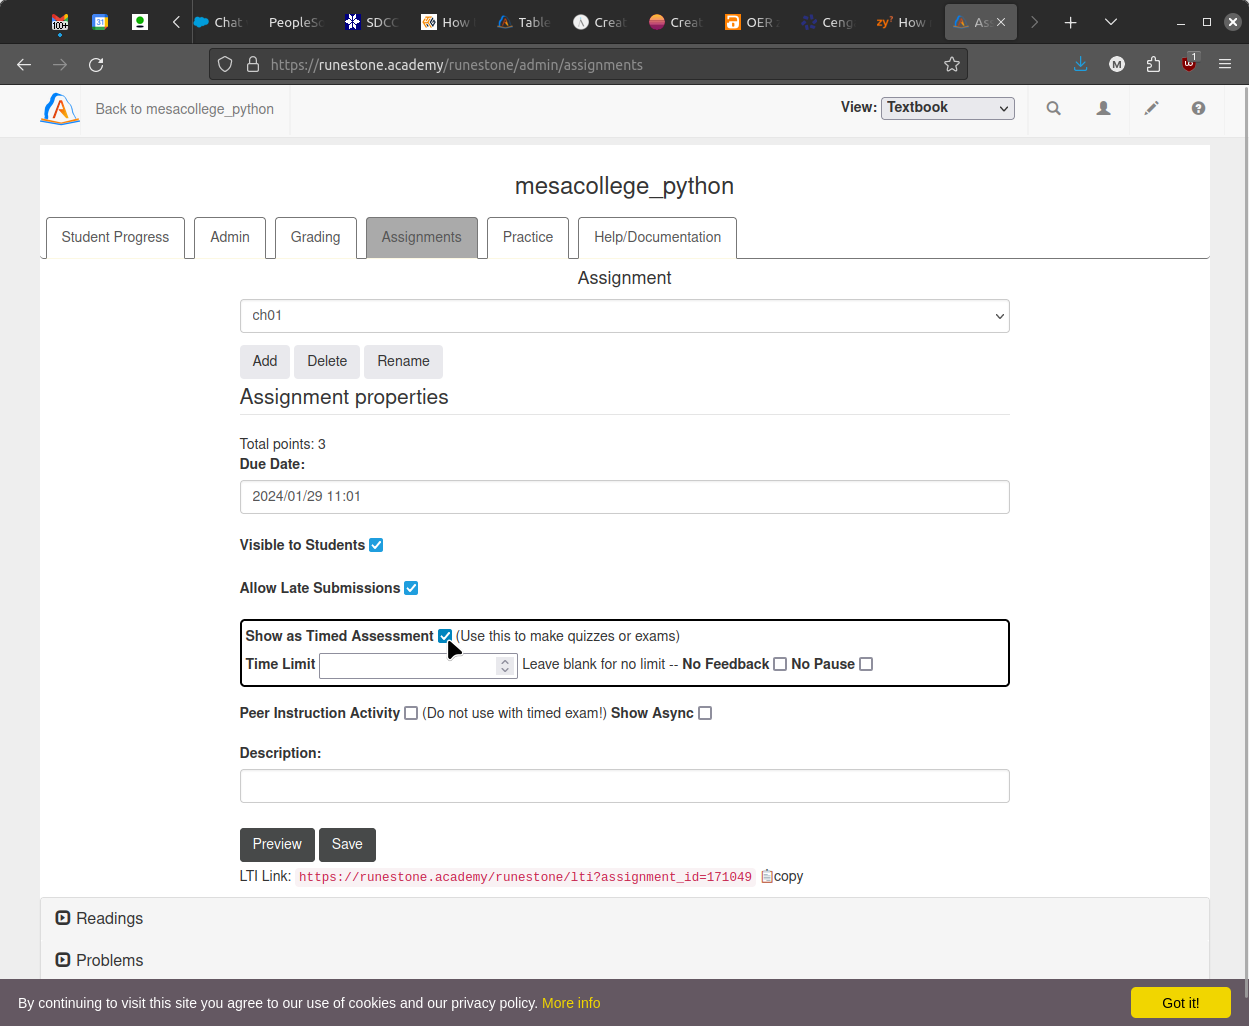The width and height of the screenshot is (1249, 1026).
Task: Open the Student Progress tab
Action: pos(115,237)
